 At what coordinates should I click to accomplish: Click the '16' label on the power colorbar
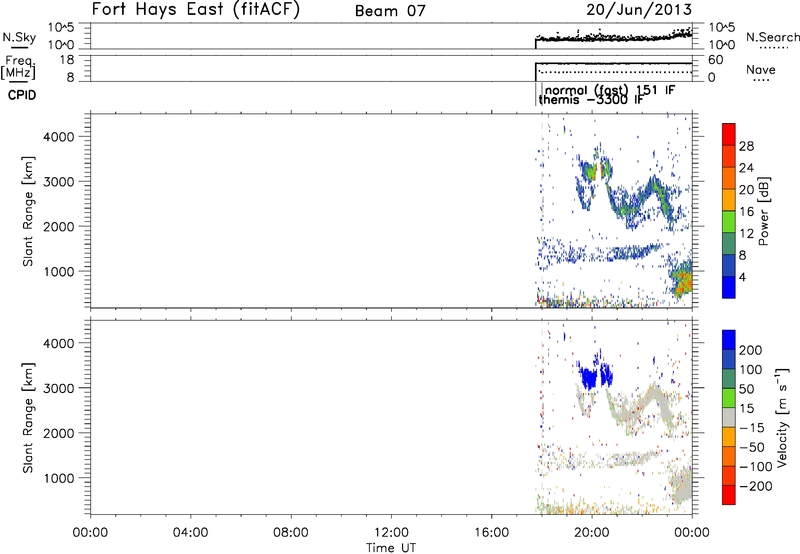point(746,212)
